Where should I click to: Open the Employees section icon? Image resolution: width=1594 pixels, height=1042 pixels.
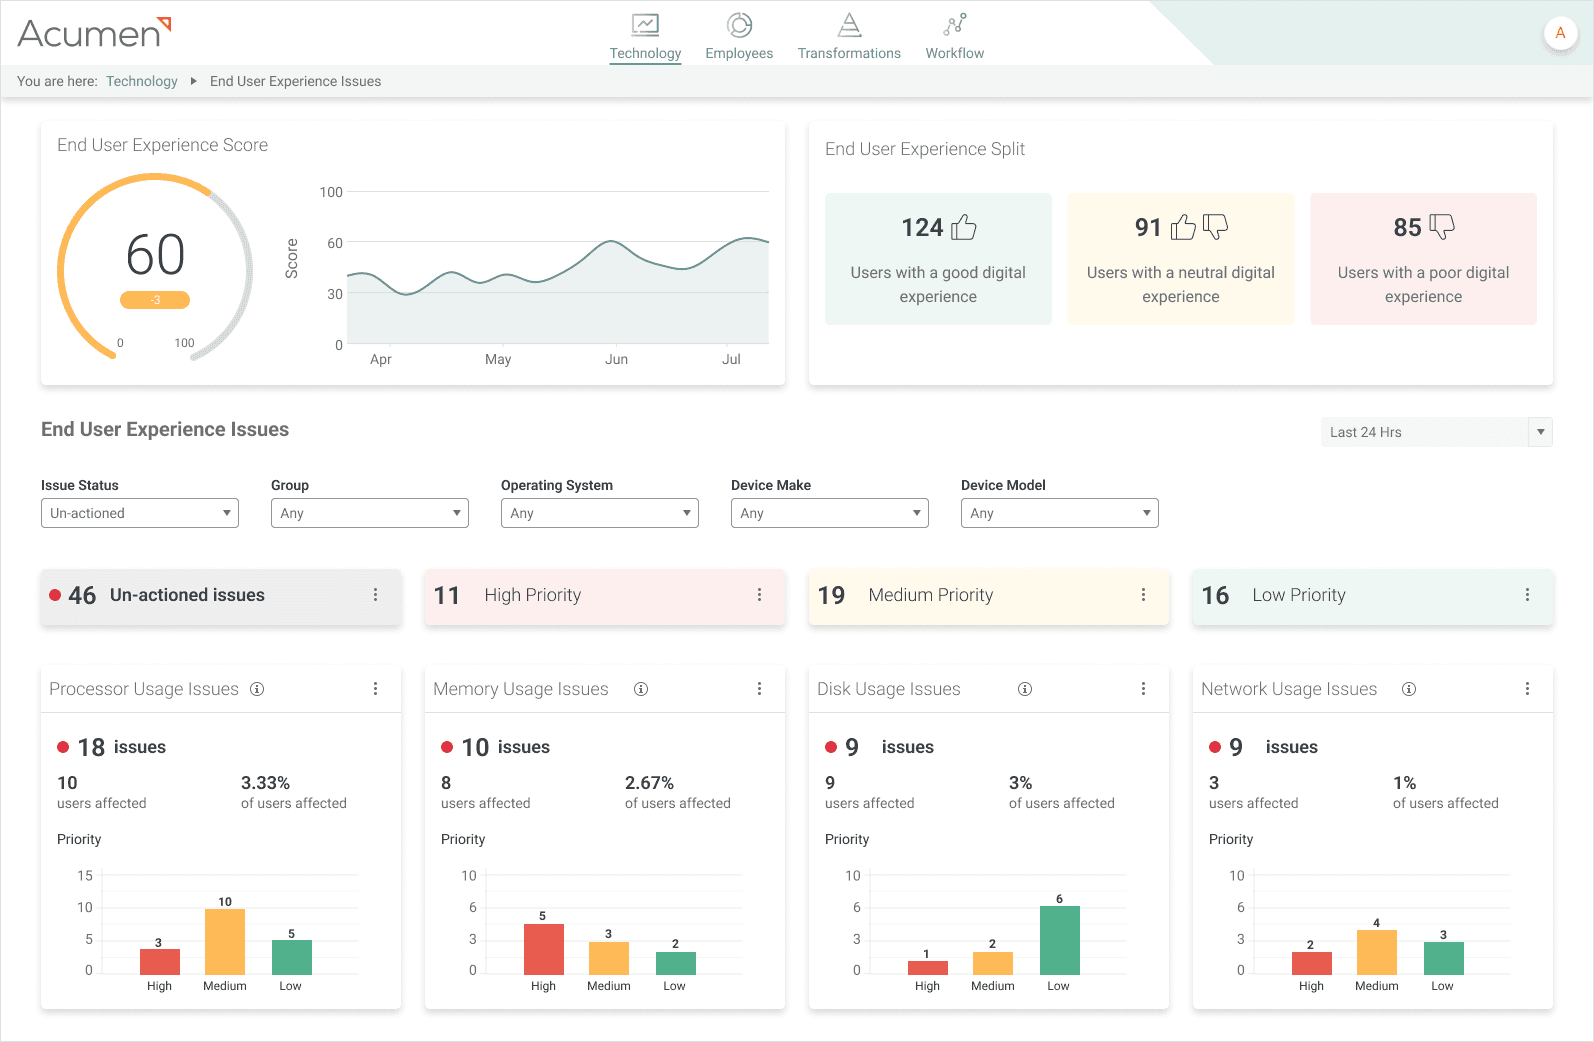coord(739,26)
